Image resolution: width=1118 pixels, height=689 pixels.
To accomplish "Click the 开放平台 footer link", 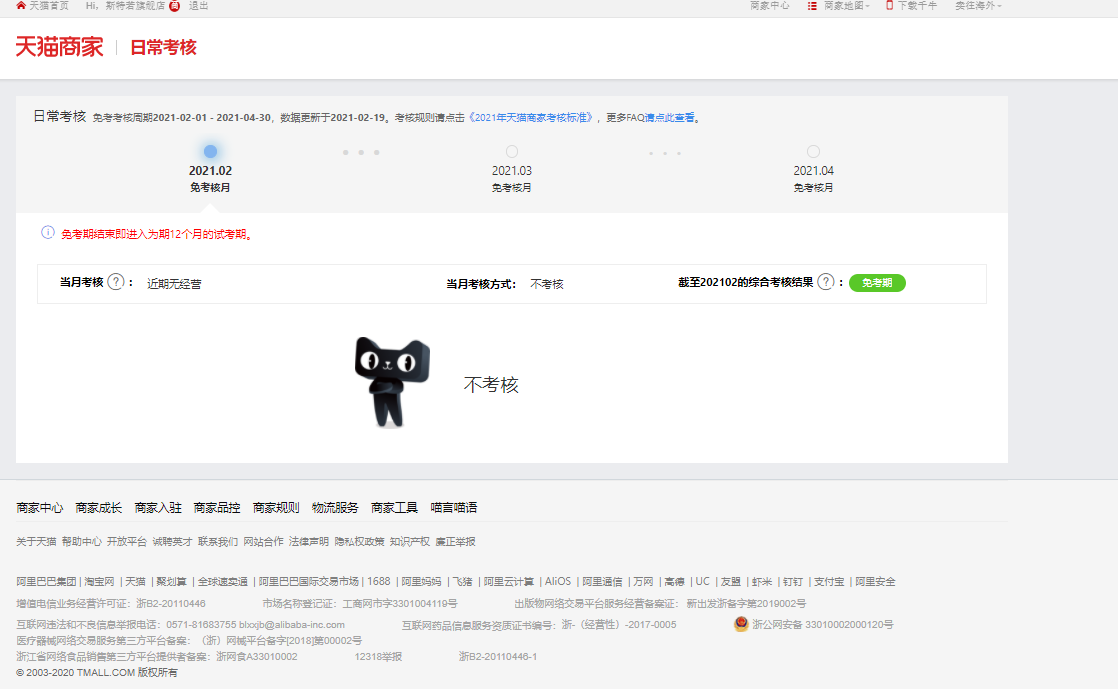I will (x=127, y=542).
